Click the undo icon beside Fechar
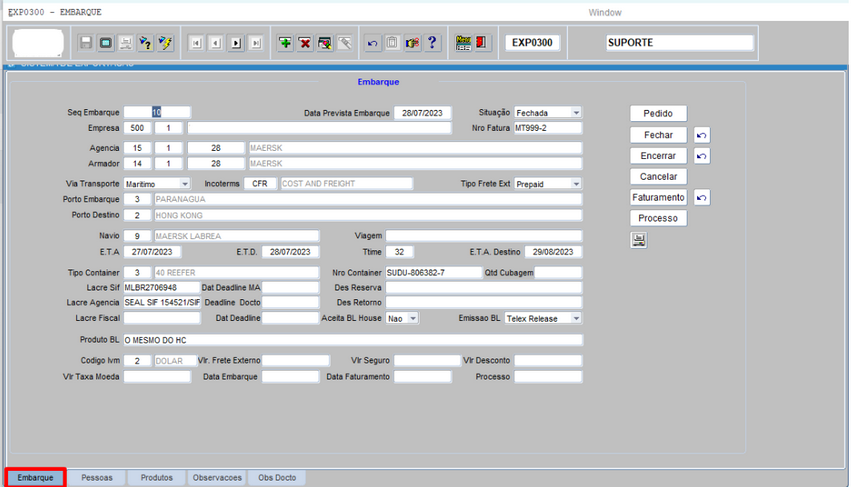 tap(702, 135)
